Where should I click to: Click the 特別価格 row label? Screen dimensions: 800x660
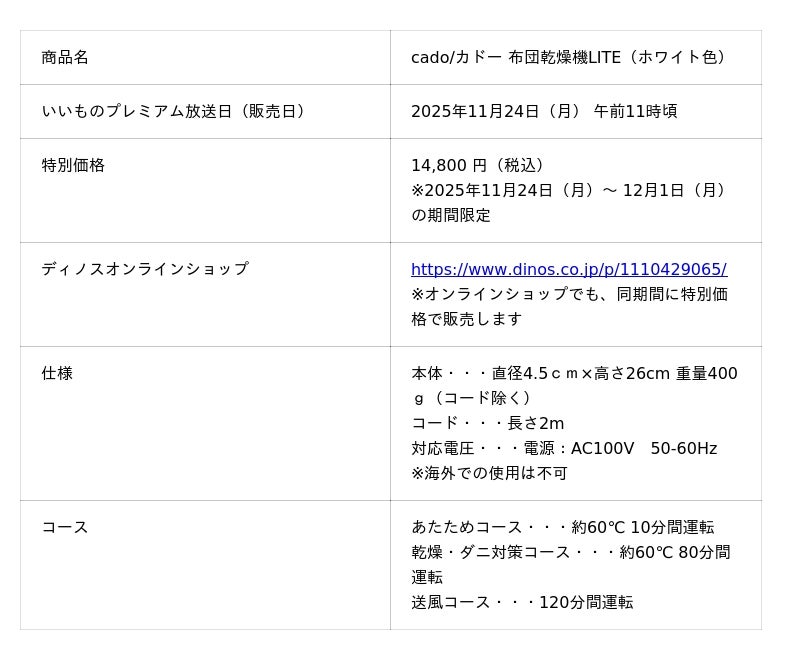click(73, 165)
